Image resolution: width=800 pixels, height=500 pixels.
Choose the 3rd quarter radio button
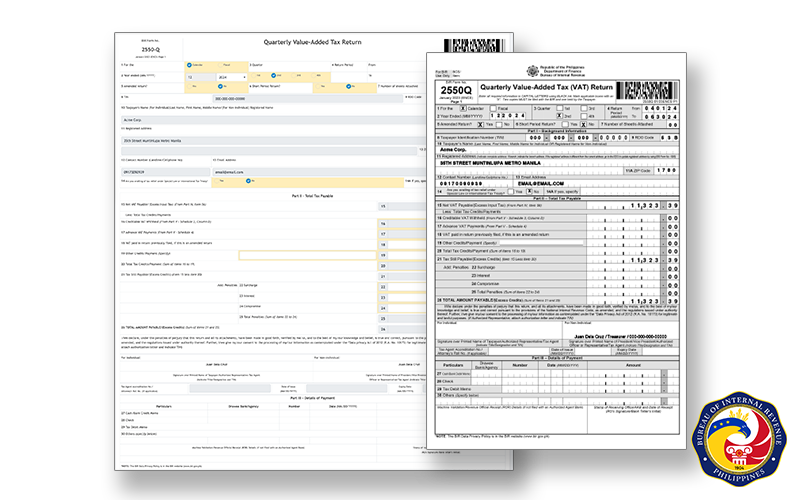[x=294, y=76]
